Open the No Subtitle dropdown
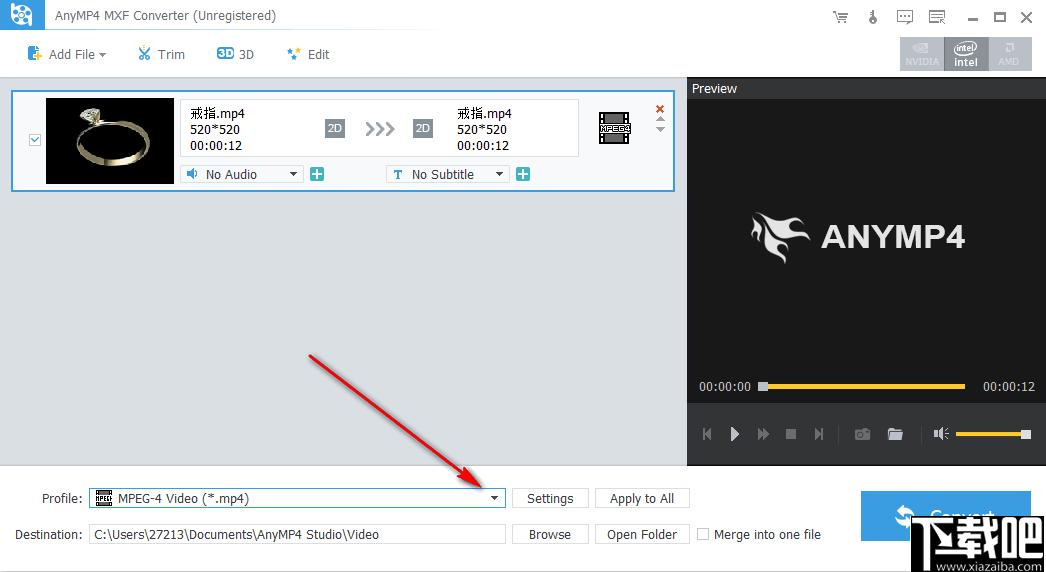Viewport: 1046px width, 572px height. [x=448, y=174]
